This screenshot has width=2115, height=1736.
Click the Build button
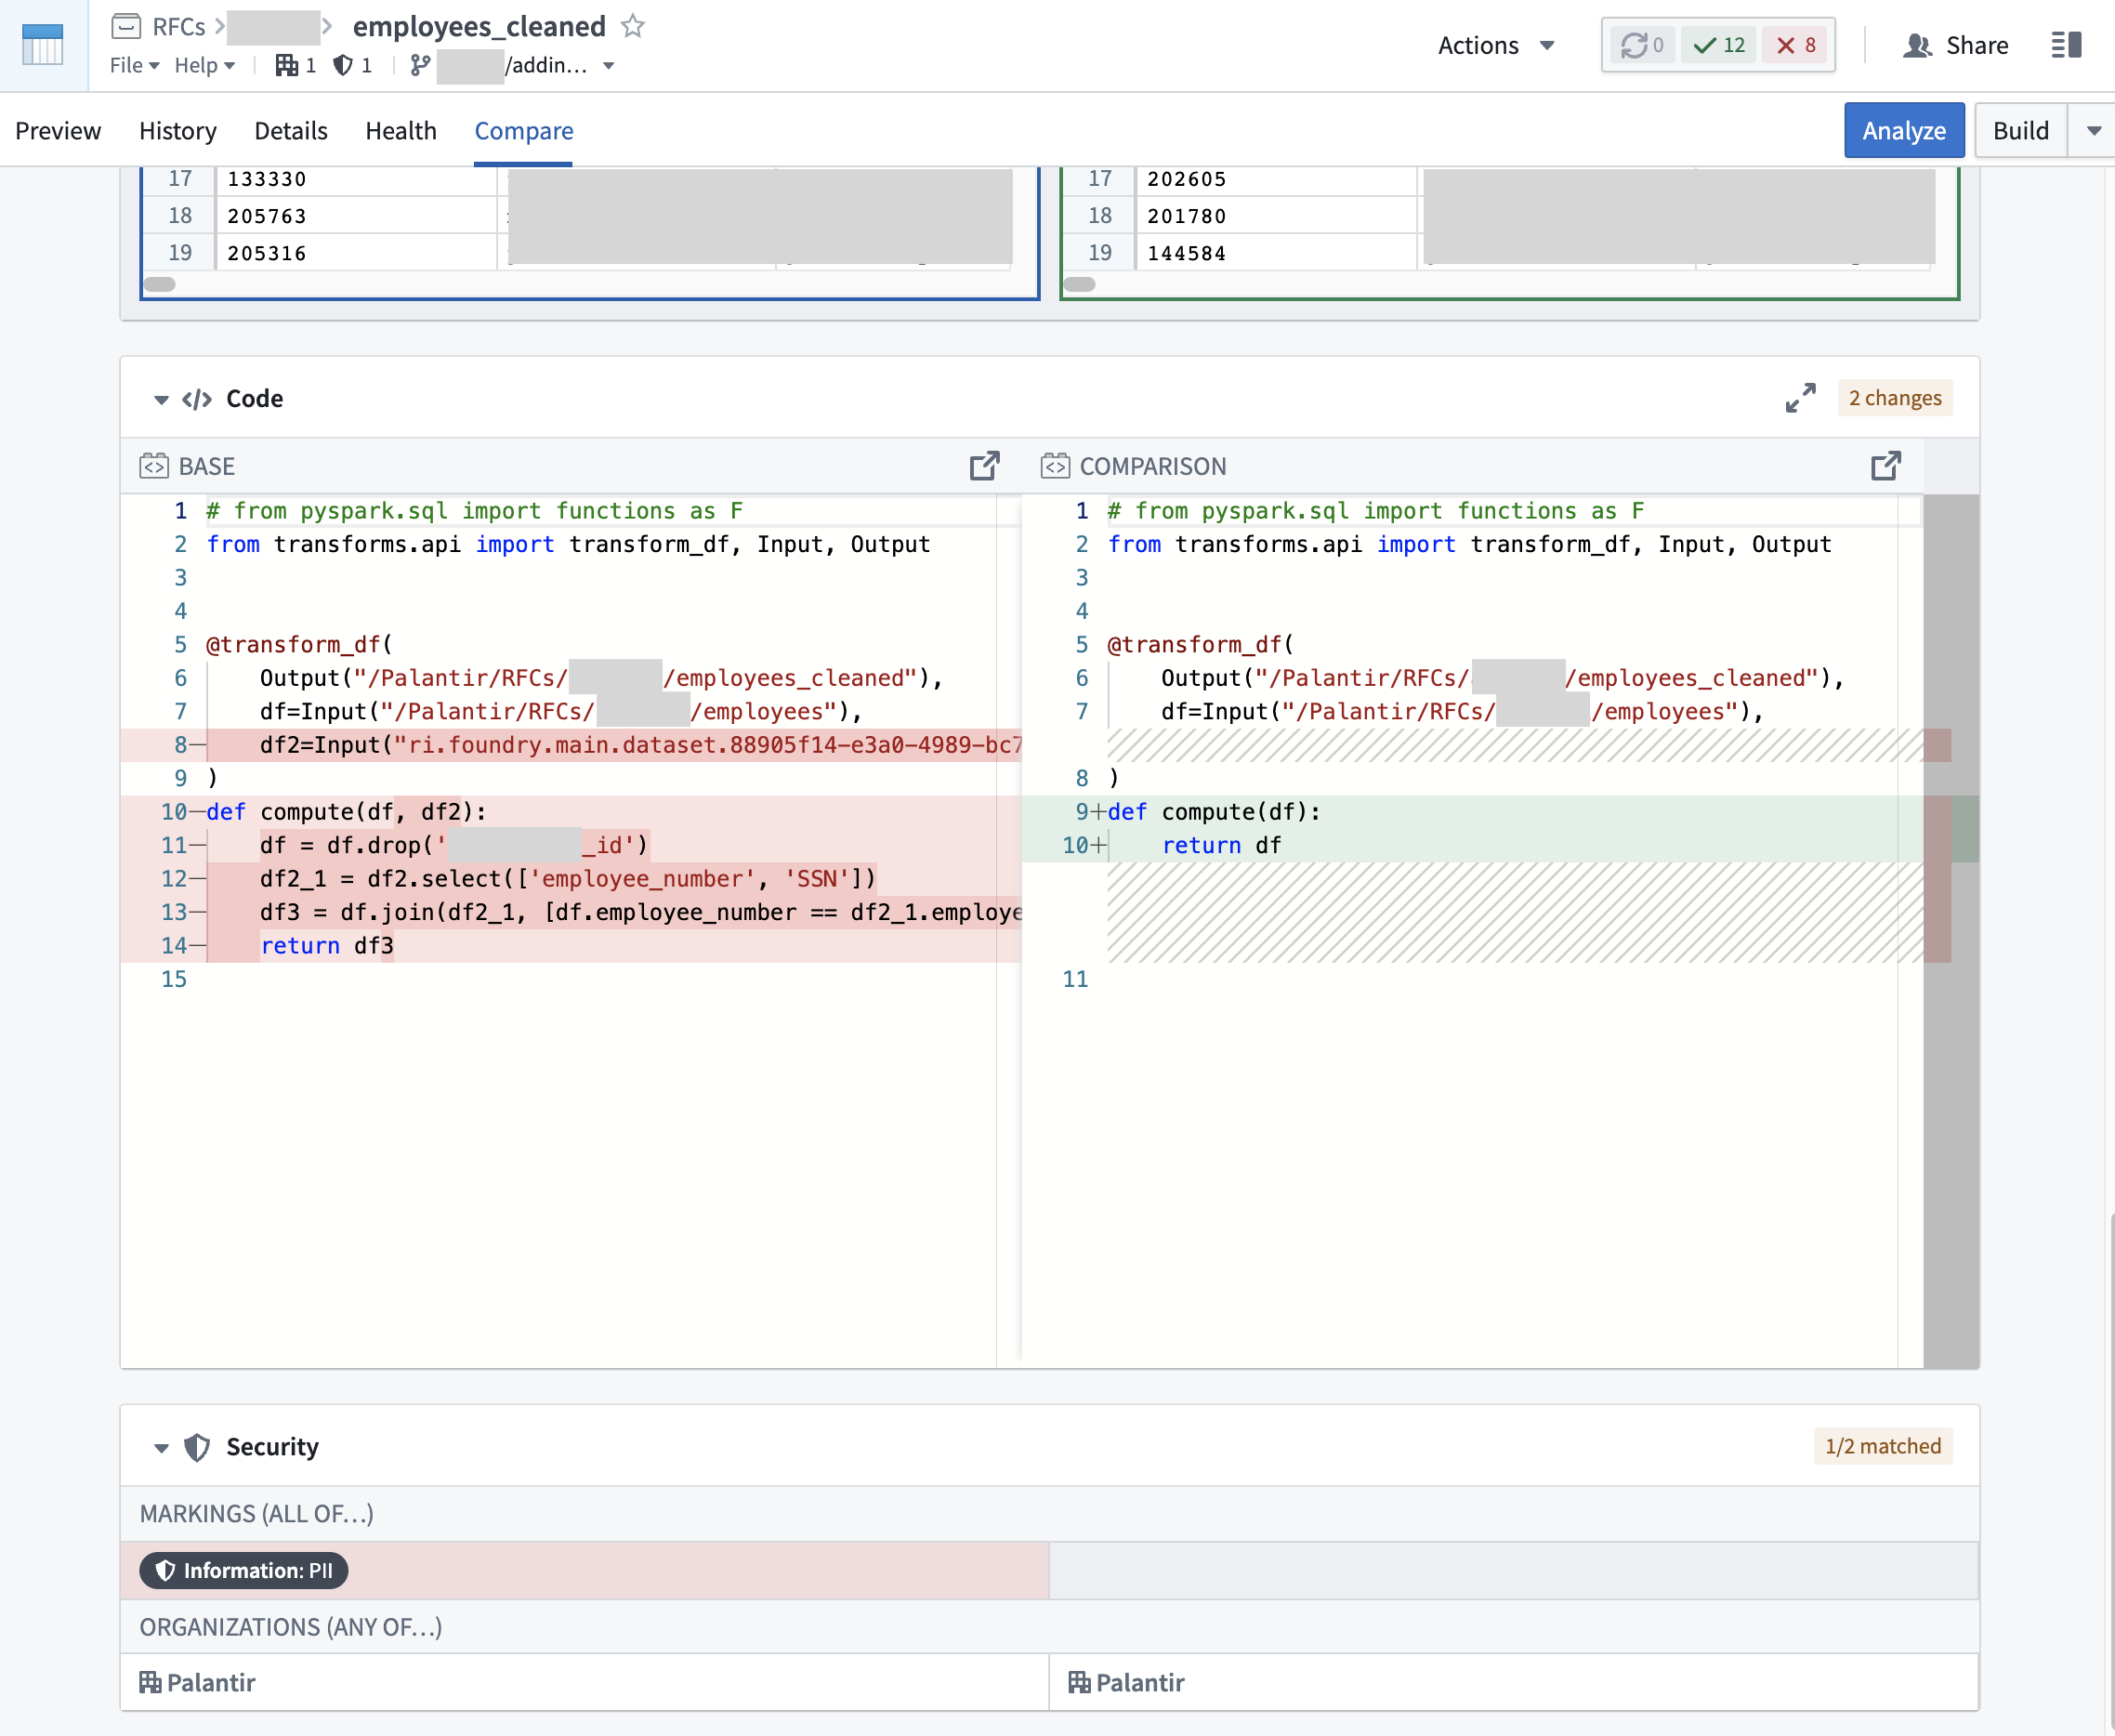click(x=2021, y=131)
